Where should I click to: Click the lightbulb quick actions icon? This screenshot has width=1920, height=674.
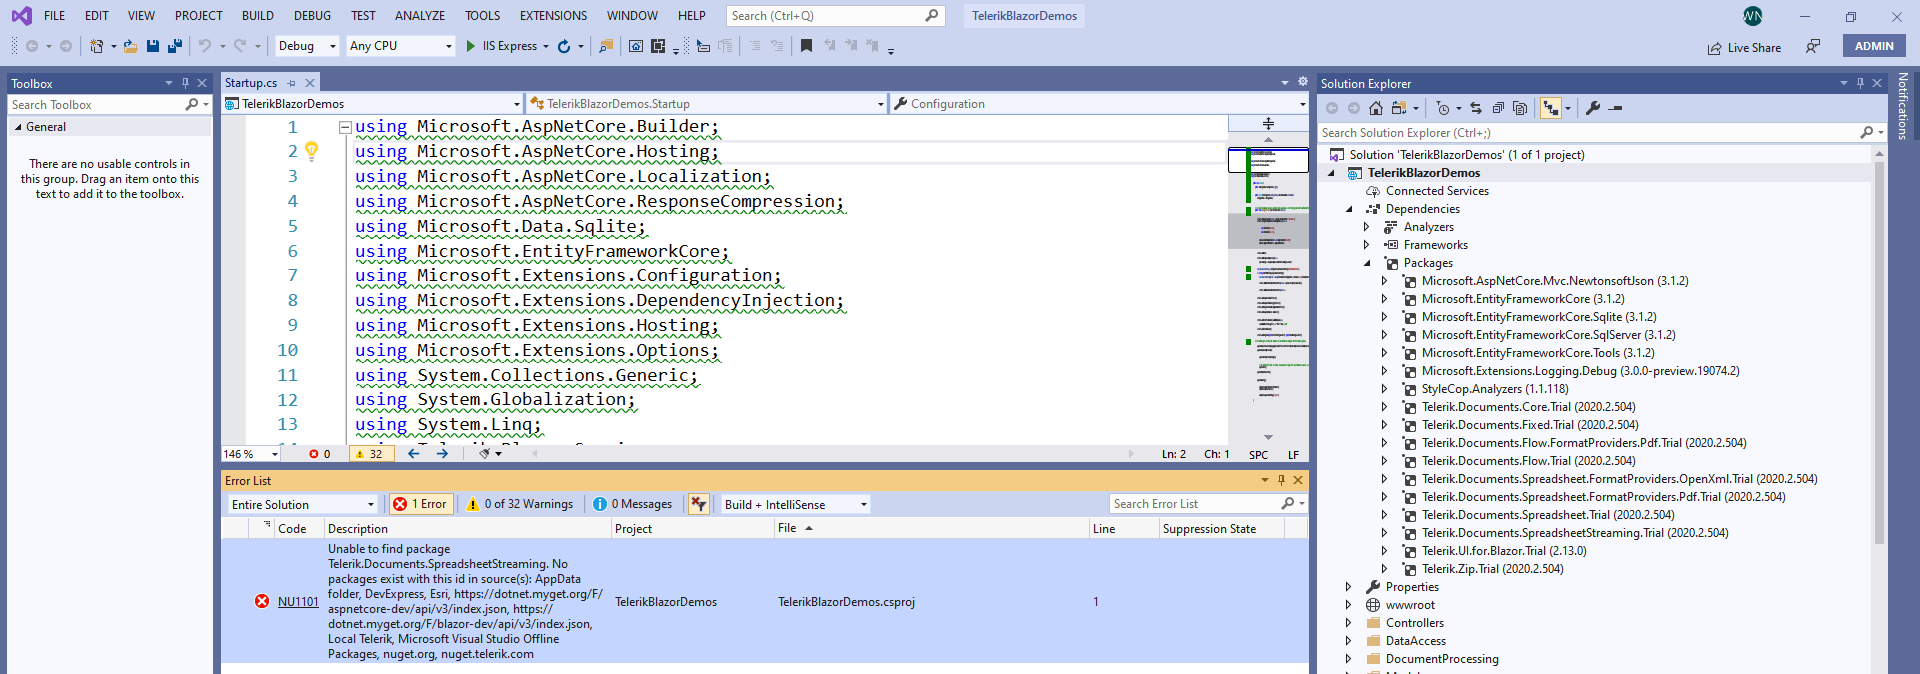click(x=312, y=151)
